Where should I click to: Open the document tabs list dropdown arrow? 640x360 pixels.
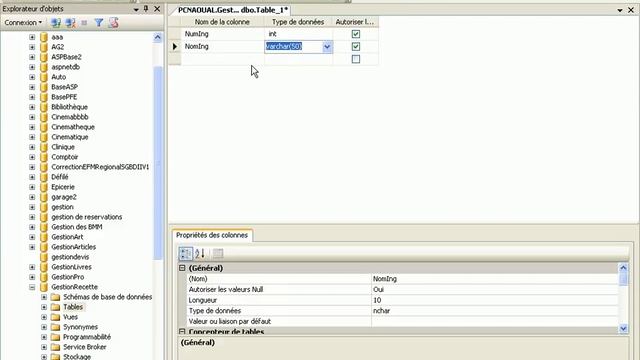pos(620,10)
